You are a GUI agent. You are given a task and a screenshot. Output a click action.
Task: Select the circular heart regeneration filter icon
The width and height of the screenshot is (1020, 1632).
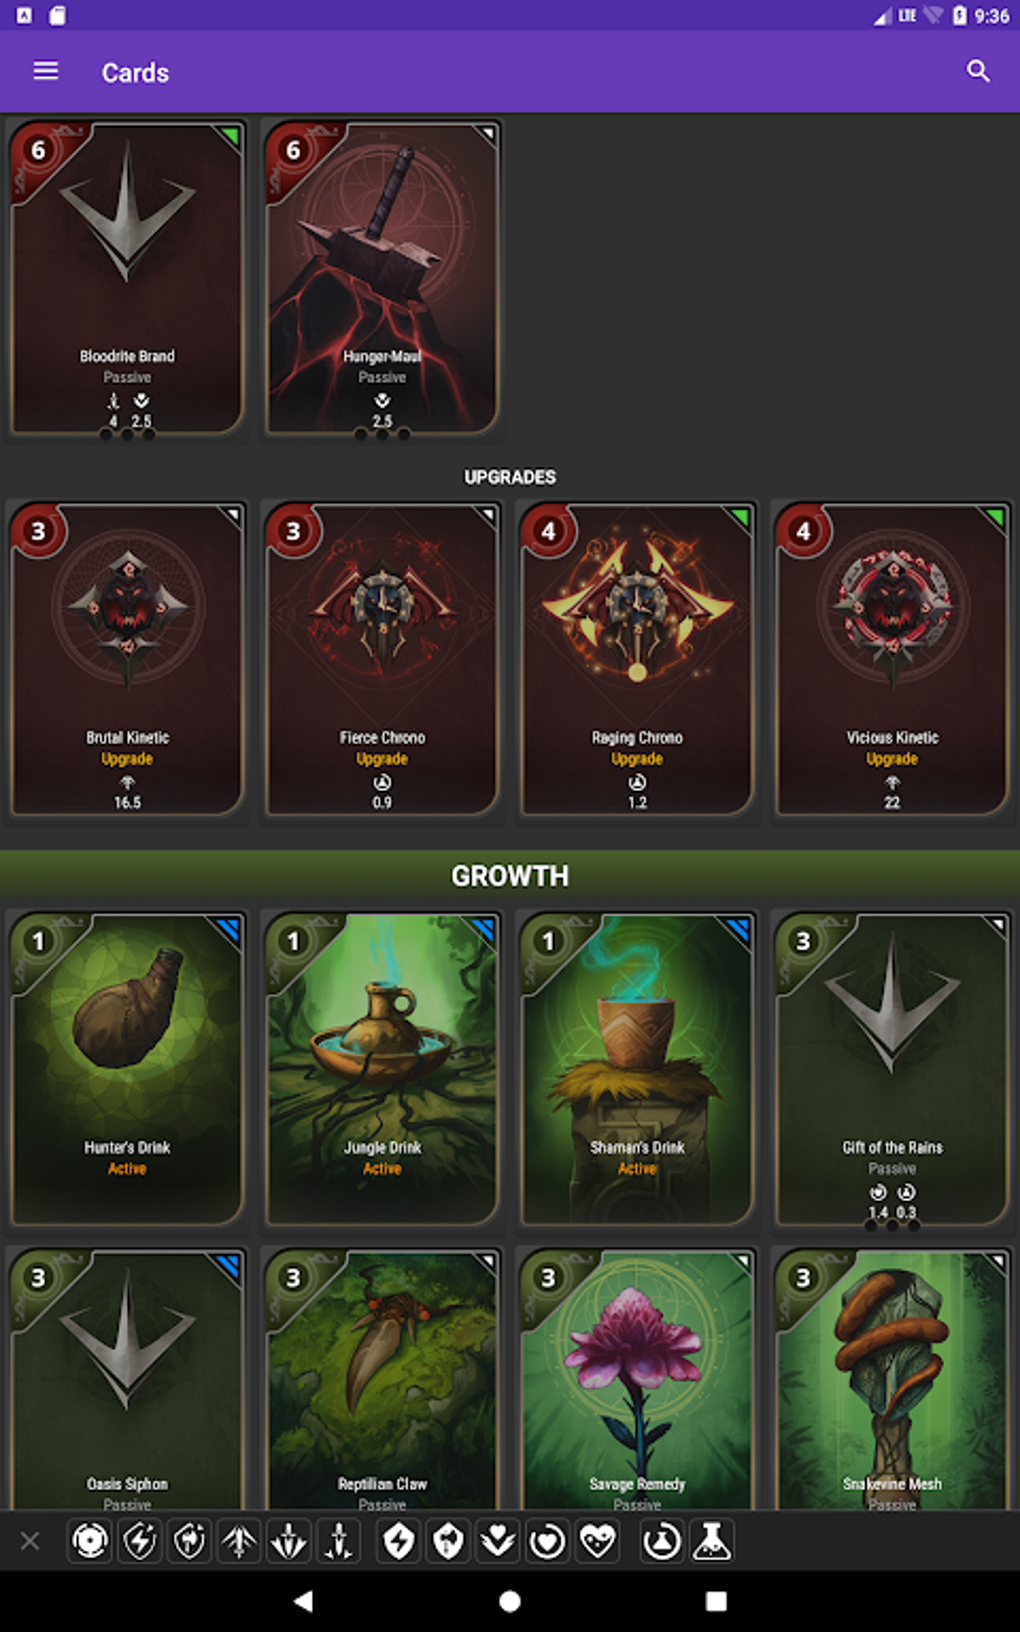click(x=548, y=1541)
